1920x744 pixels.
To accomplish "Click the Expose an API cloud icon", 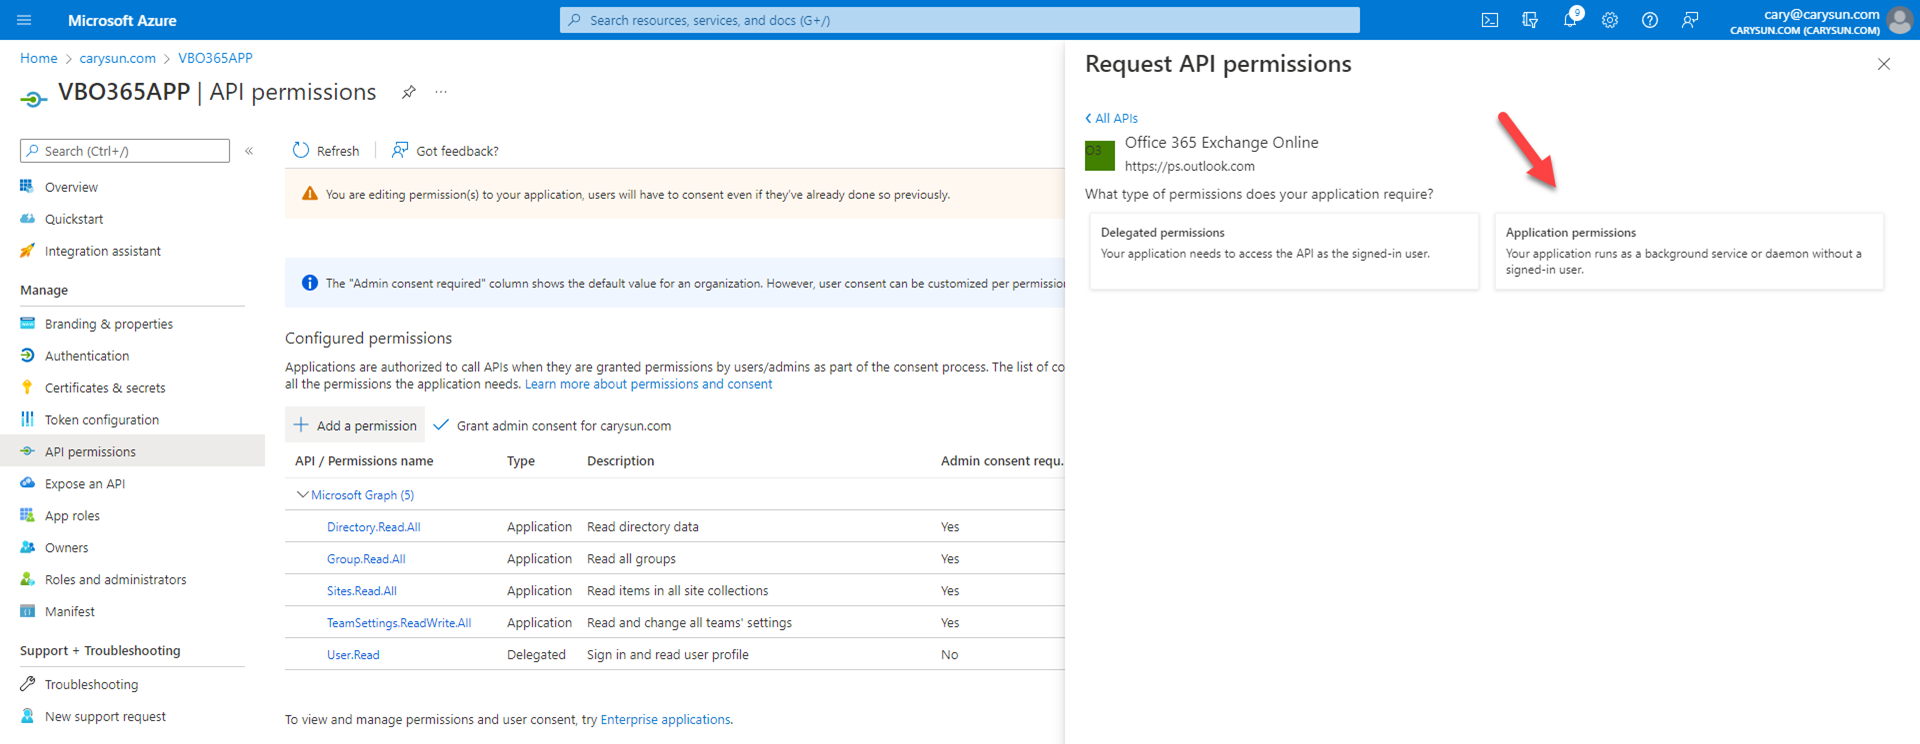I will (x=27, y=483).
